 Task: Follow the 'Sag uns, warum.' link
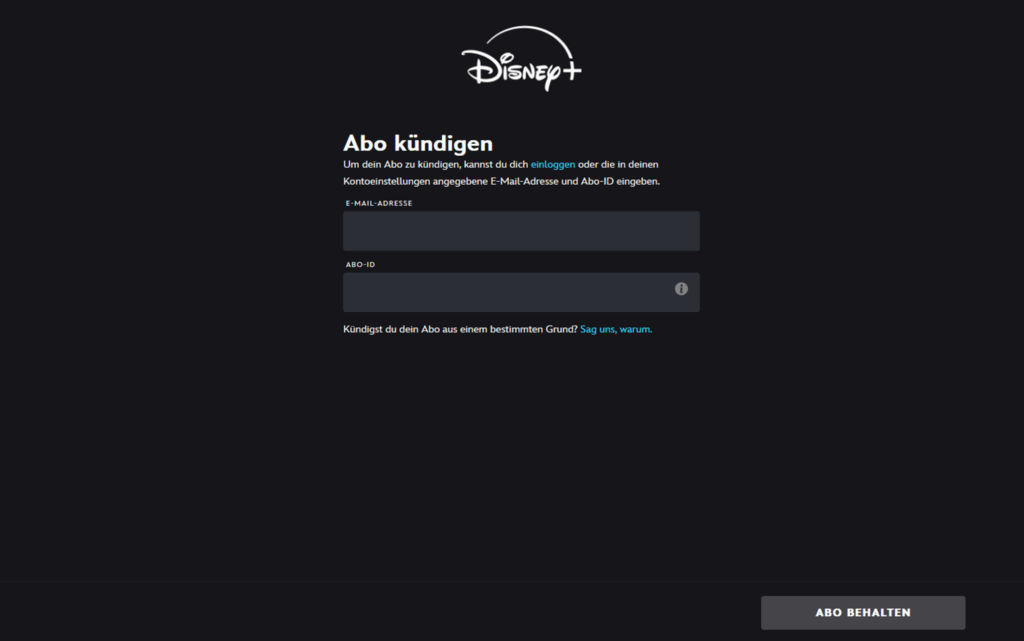point(616,329)
